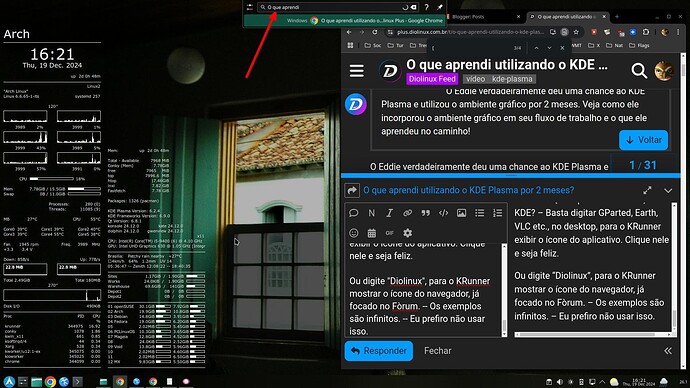
Task: Open the 'Tur' bookmarks folder
Action: [x=396, y=45]
